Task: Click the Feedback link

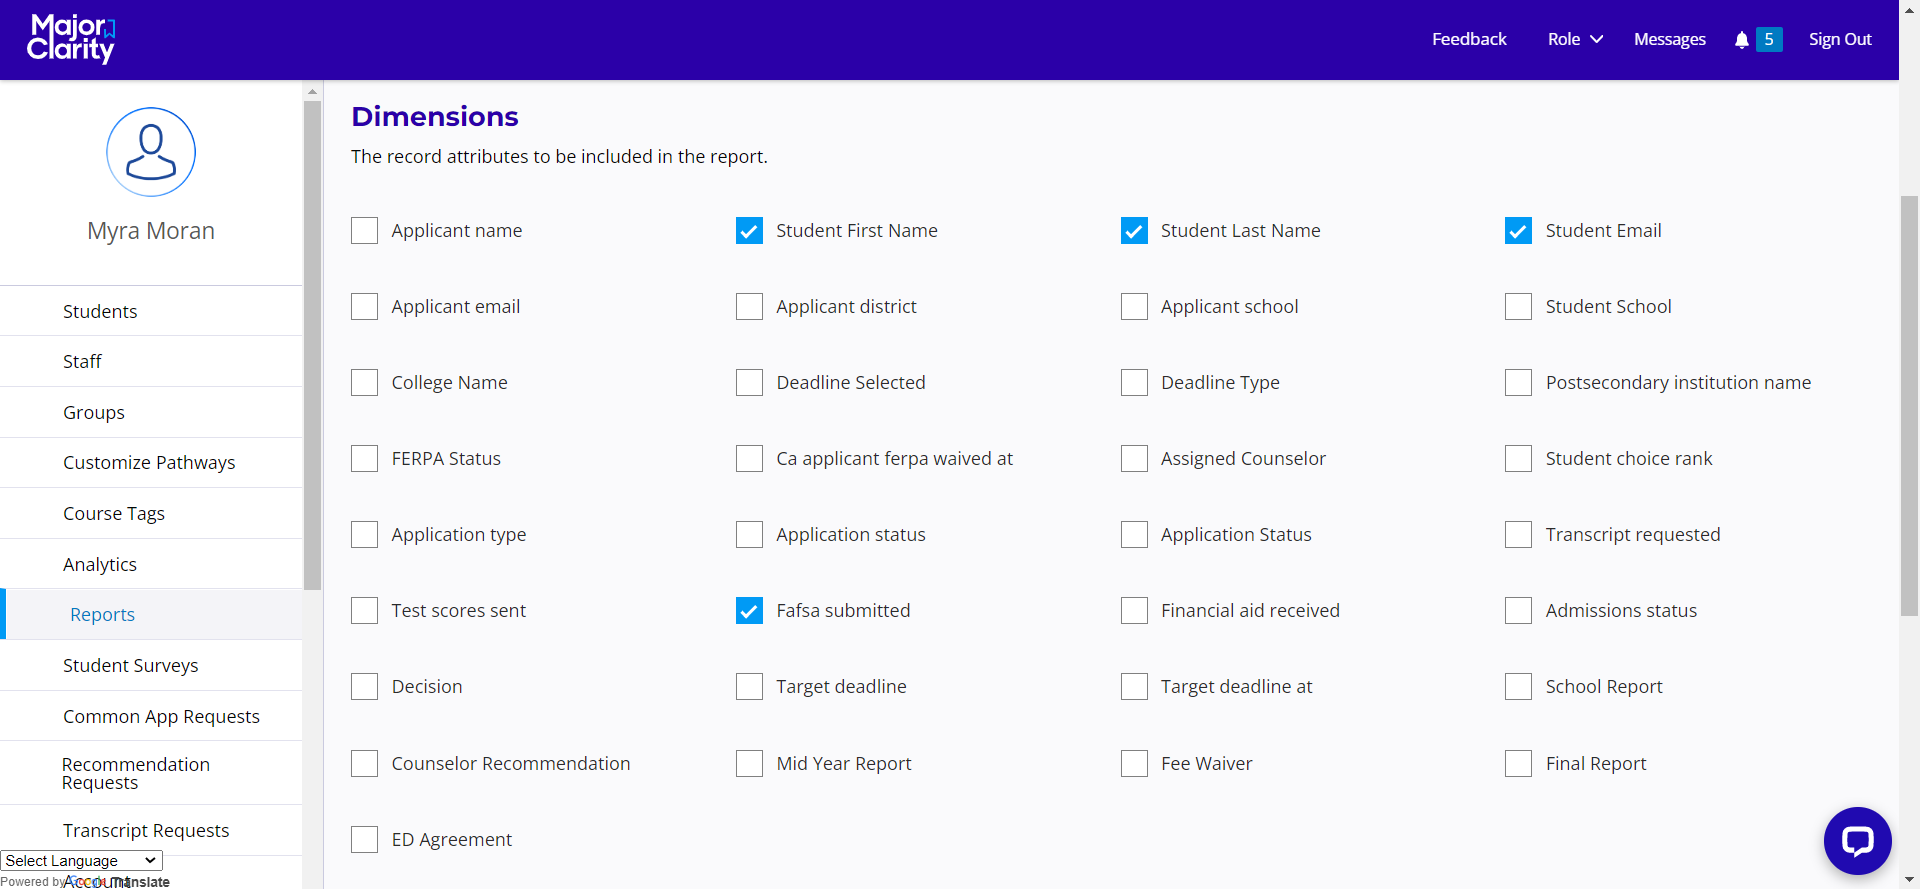Action: pos(1468,40)
